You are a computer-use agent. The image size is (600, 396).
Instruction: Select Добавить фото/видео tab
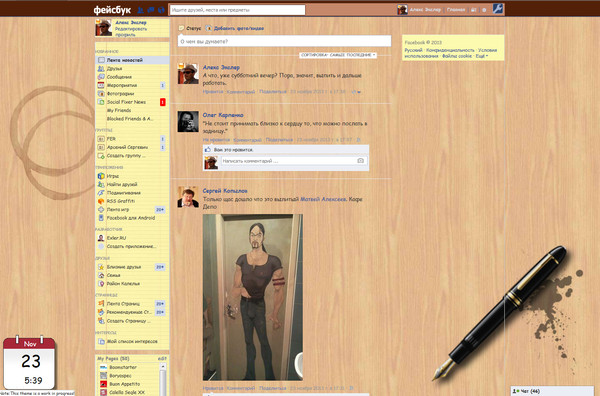coord(235,28)
